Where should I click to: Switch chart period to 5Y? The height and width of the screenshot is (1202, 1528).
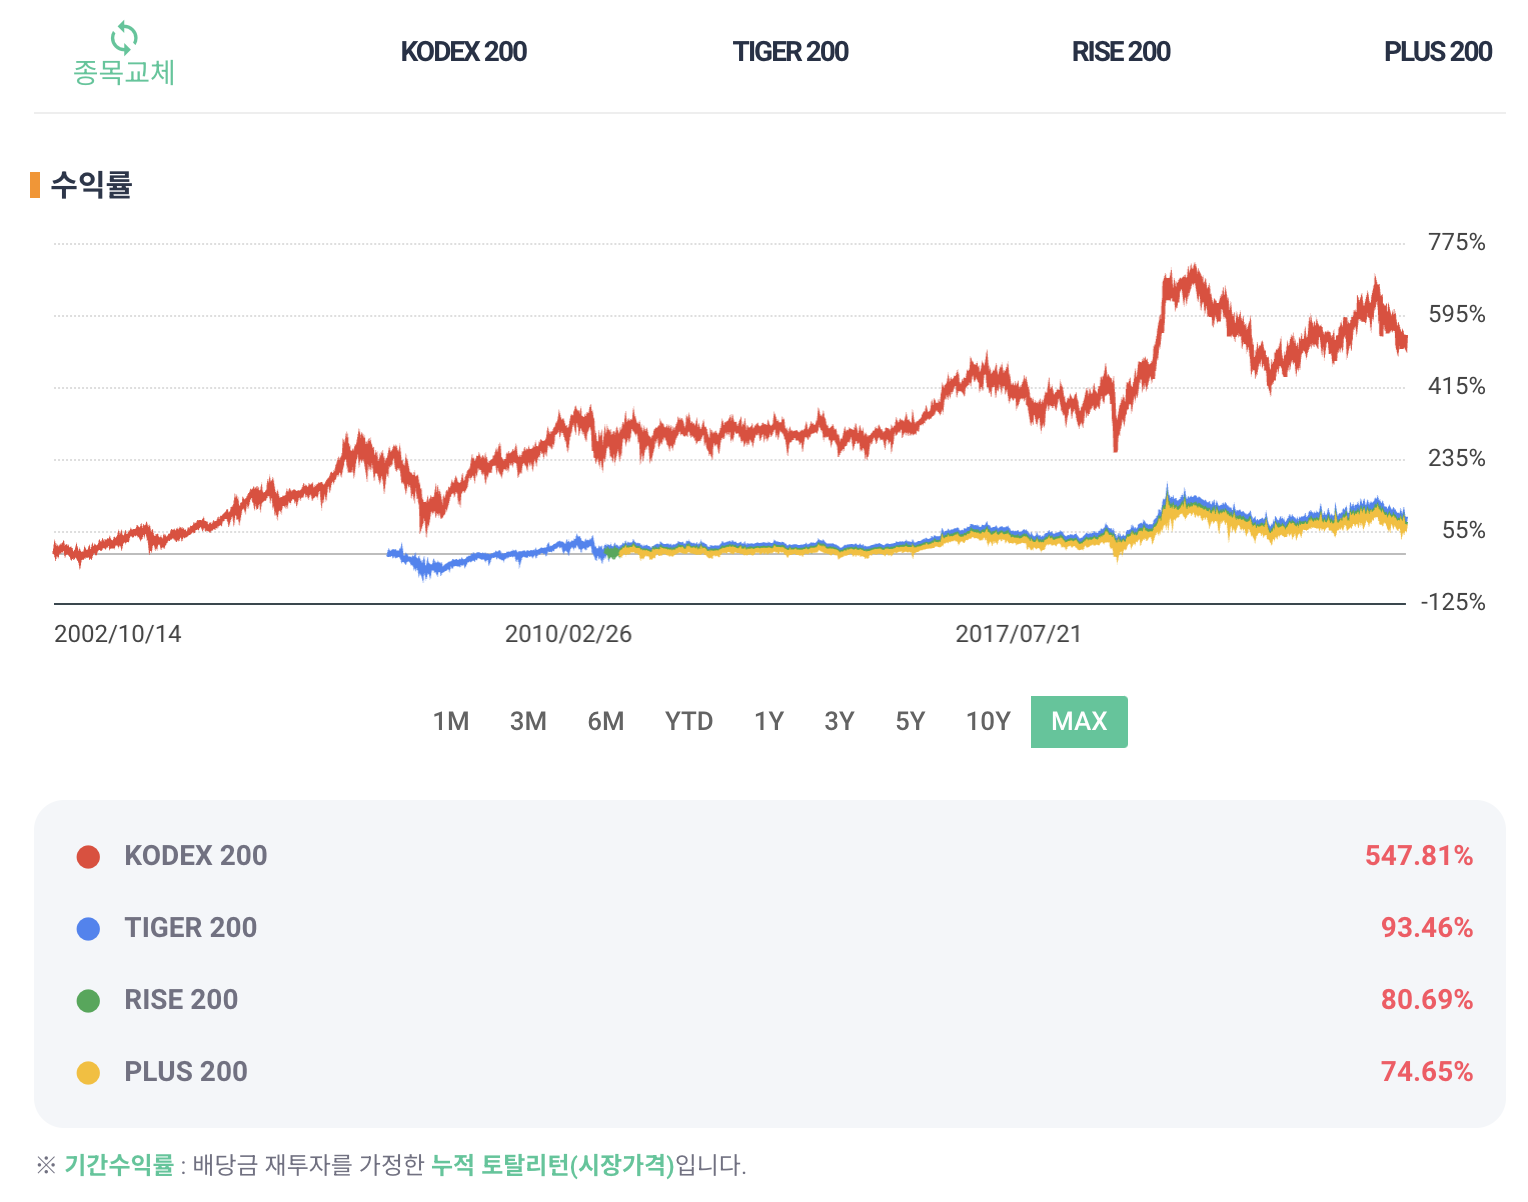tap(910, 721)
